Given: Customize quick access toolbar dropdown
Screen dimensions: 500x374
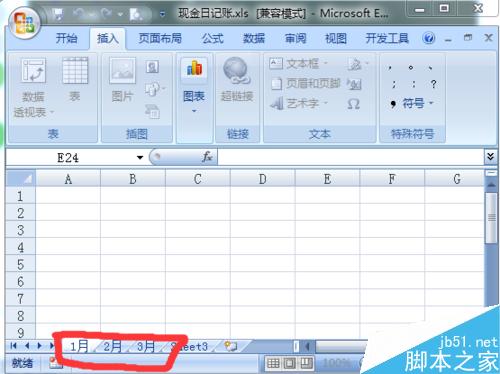Looking at the screenshot, I should (x=162, y=14).
